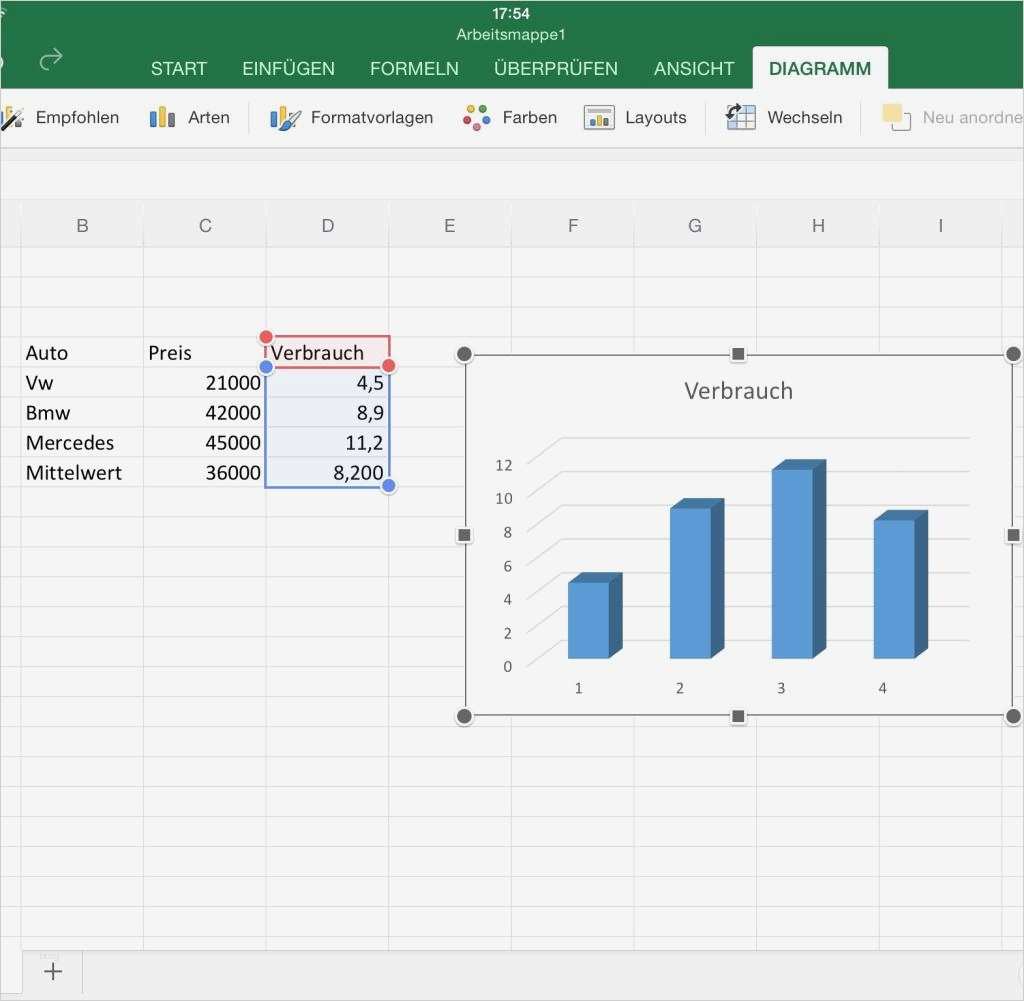The image size is (1024, 1001).
Task: Click the cell containing Preis
Action: [x=205, y=353]
